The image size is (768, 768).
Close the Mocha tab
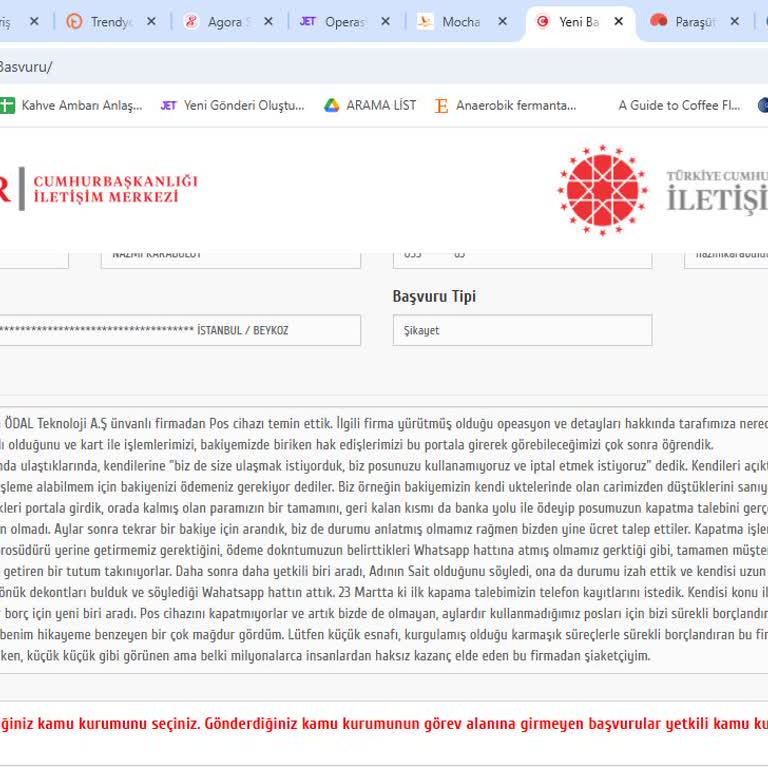pyautogui.click(x=503, y=22)
